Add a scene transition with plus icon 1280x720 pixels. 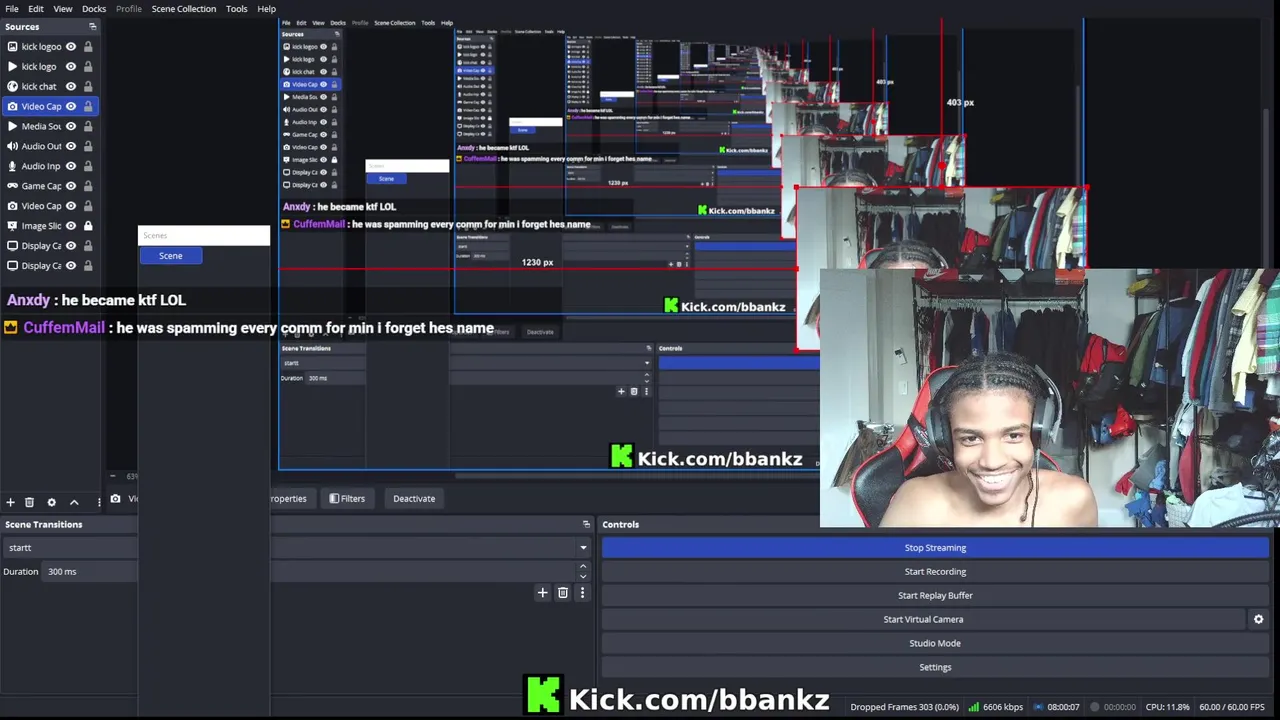click(542, 593)
